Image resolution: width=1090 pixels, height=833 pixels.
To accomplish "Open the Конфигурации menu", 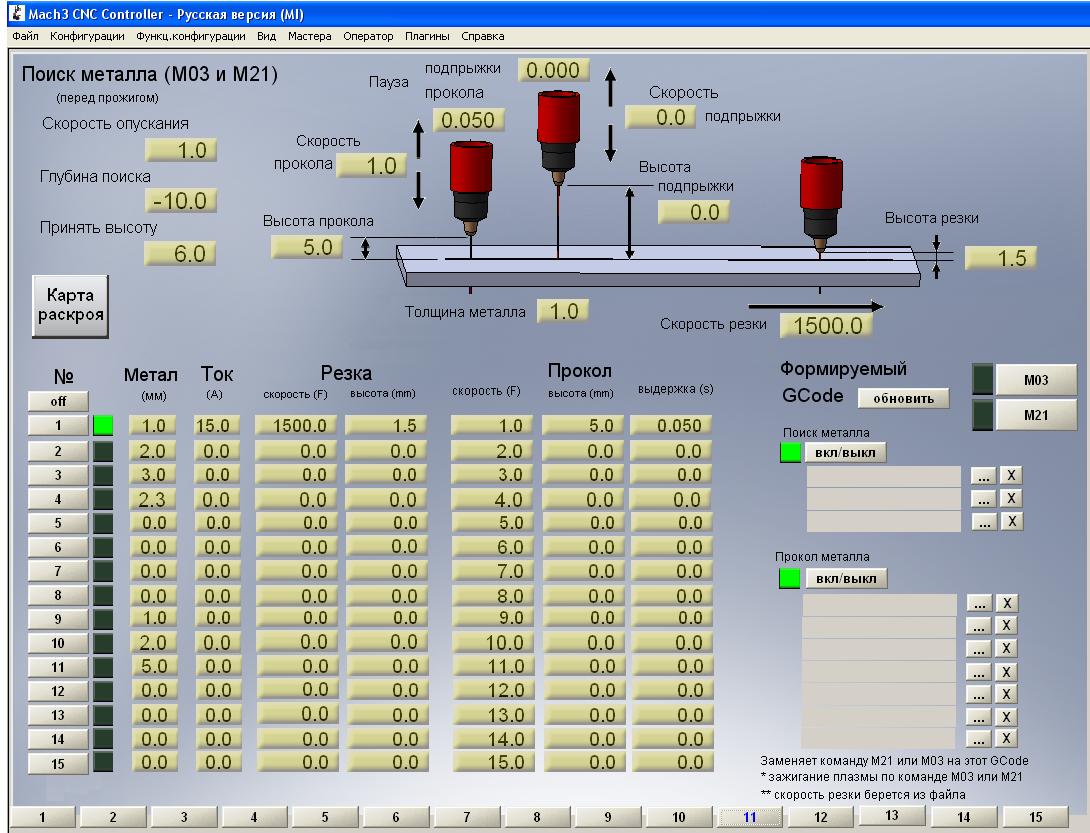I will pyautogui.click(x=87, y=36).
